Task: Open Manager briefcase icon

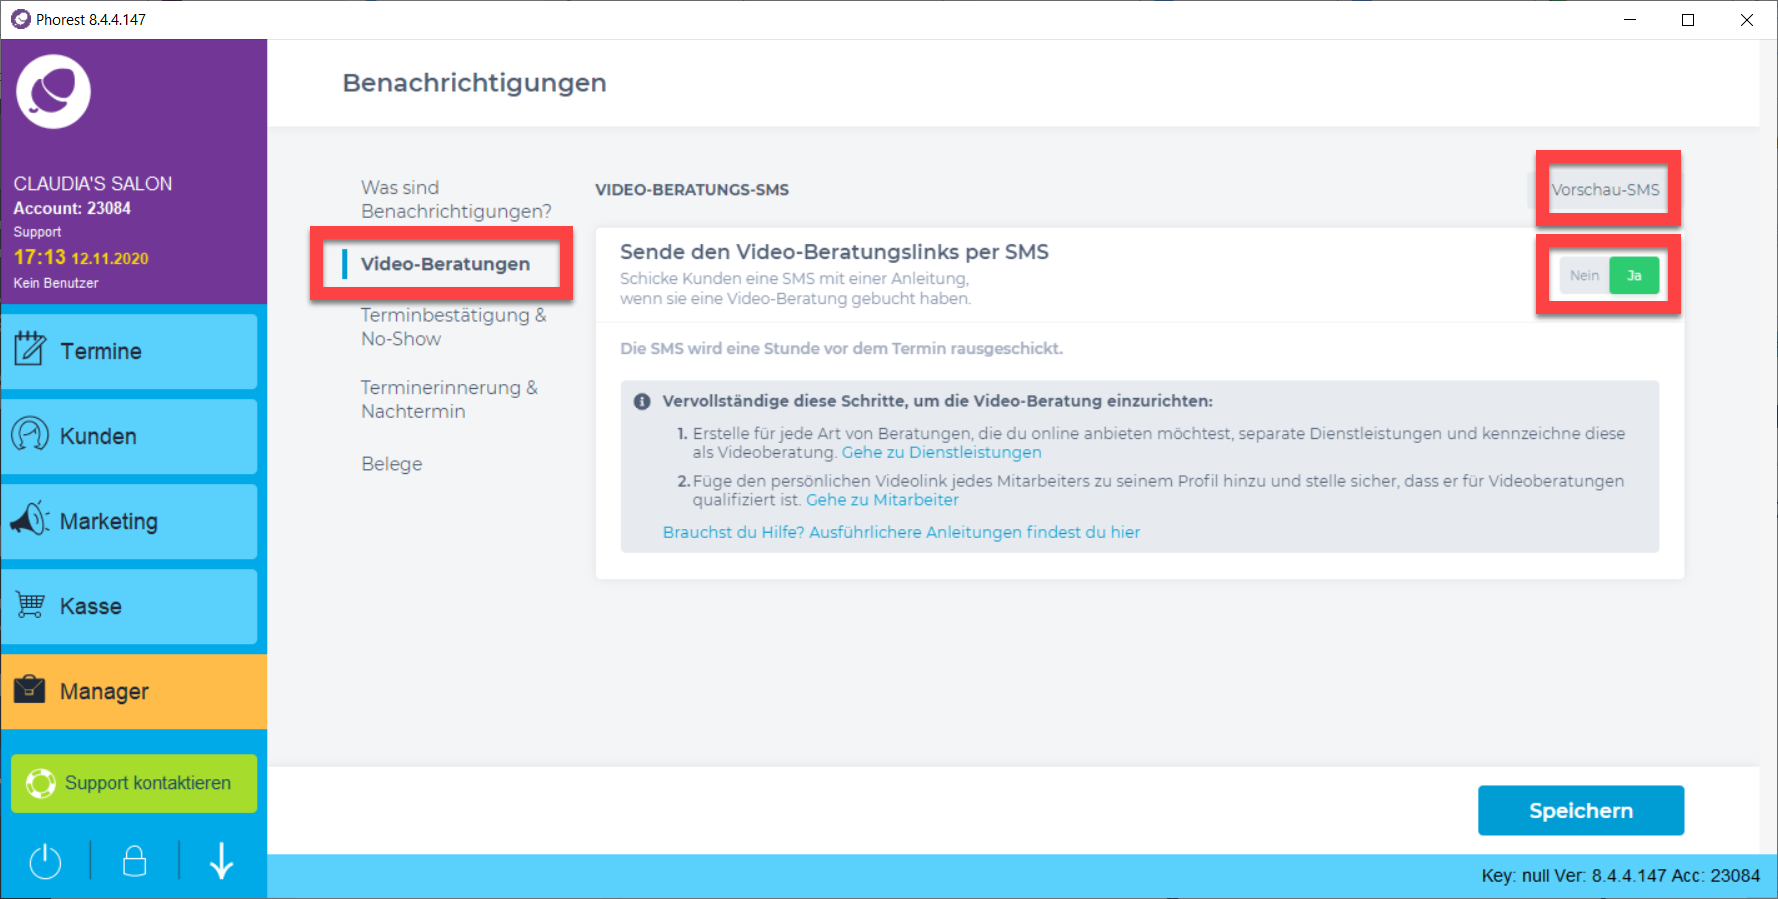Action: coord(30,690)
